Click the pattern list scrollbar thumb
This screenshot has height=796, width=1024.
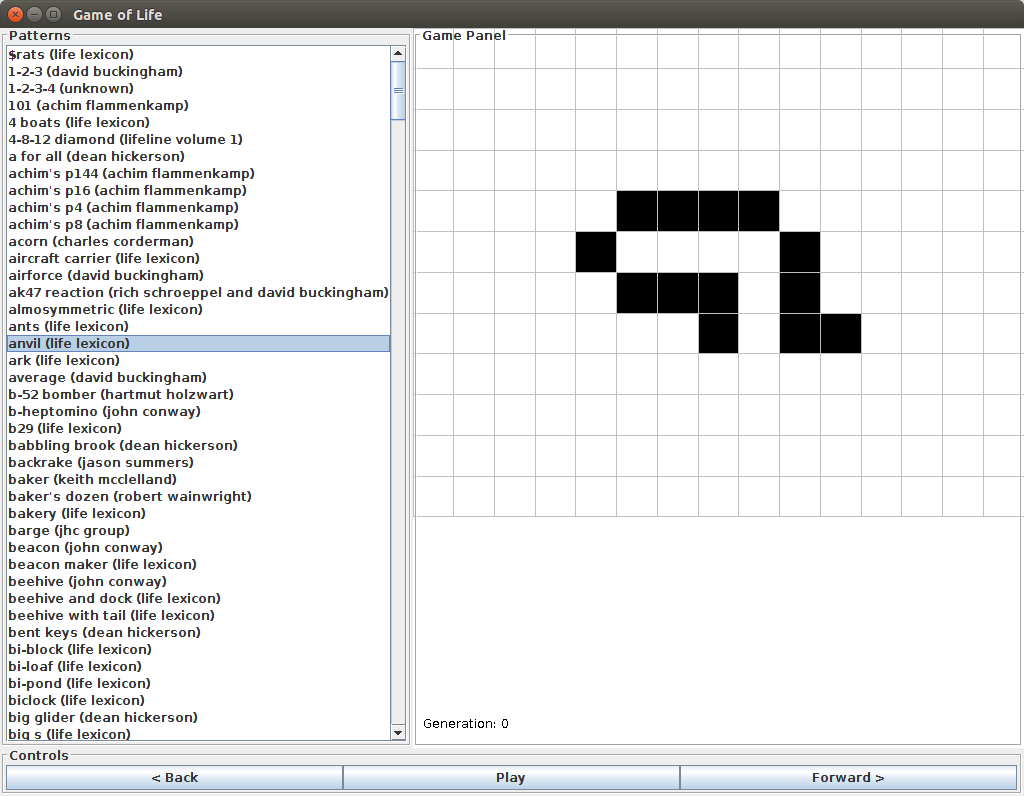click(x=398, y=90)
